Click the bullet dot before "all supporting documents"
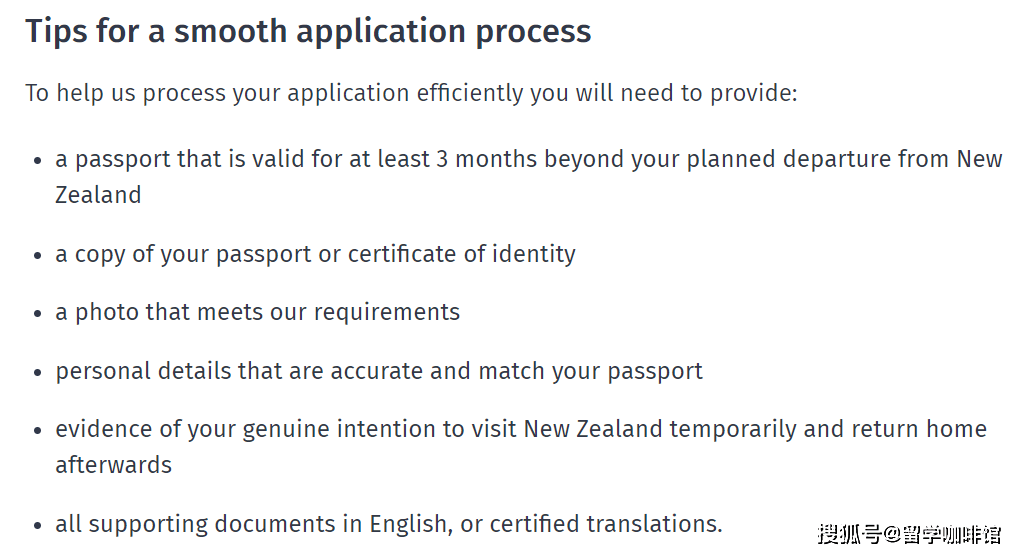Viewport: 1024px width, 556px height. pos(37,525)
